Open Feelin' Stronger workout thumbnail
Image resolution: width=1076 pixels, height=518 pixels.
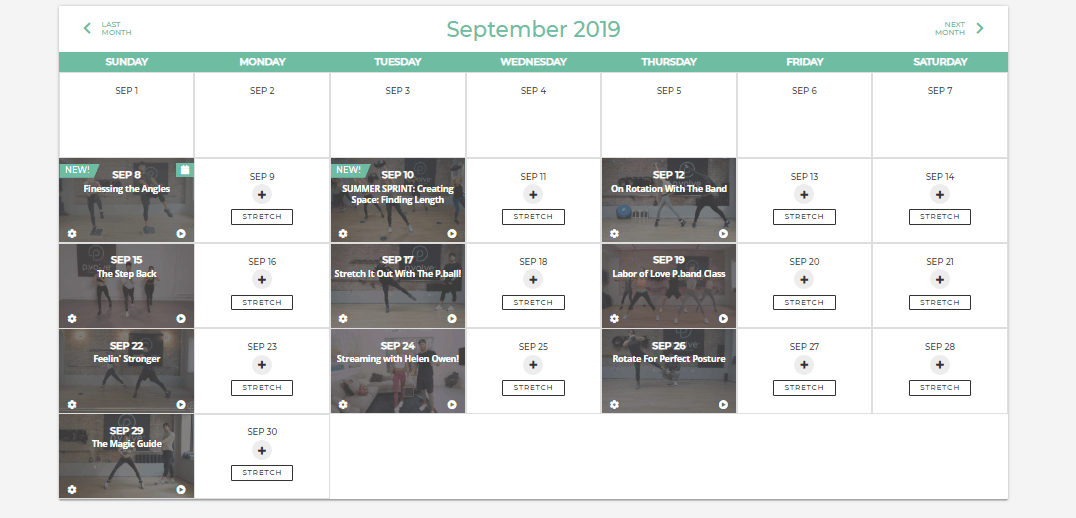click(x=126, y=371)
